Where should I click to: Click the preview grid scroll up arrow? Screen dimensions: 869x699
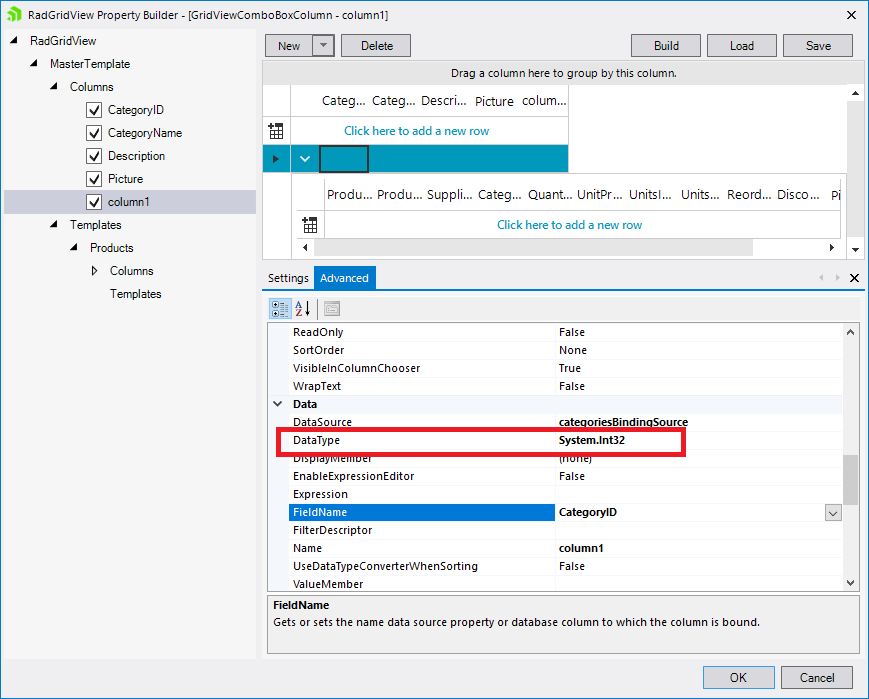[855, 93]
